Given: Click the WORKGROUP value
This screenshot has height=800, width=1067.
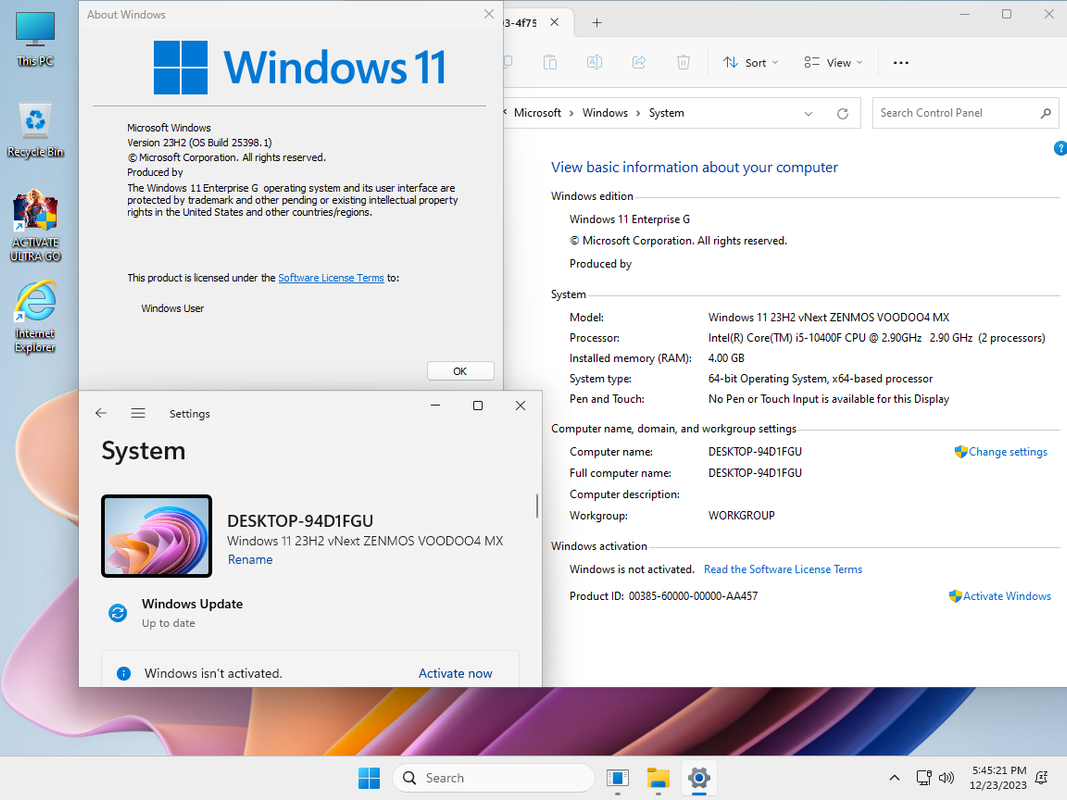Looking at the screenshot, I should (x=741, y=516).
